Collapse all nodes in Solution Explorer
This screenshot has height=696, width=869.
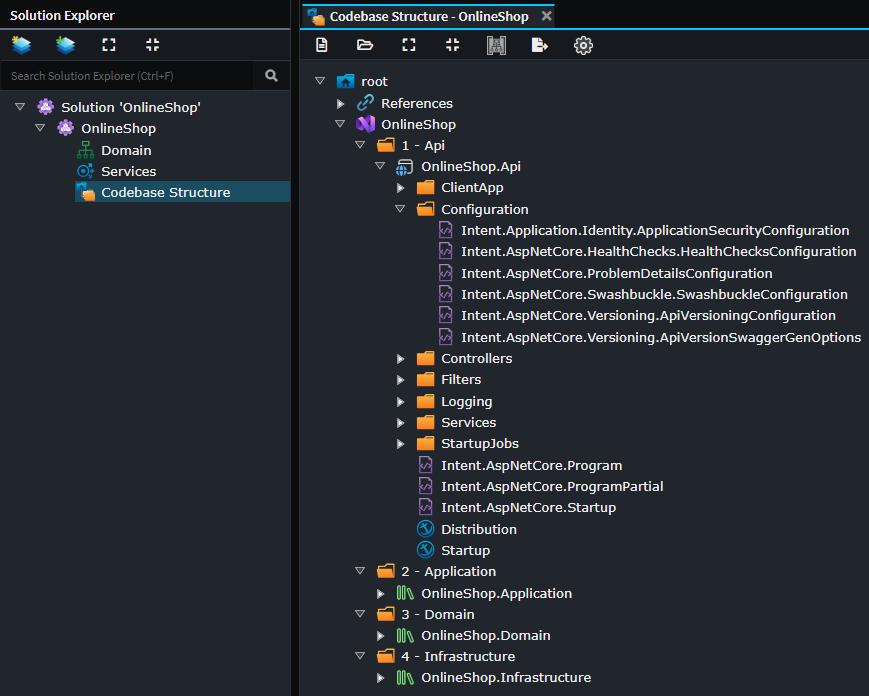click(x=152, y=44)
